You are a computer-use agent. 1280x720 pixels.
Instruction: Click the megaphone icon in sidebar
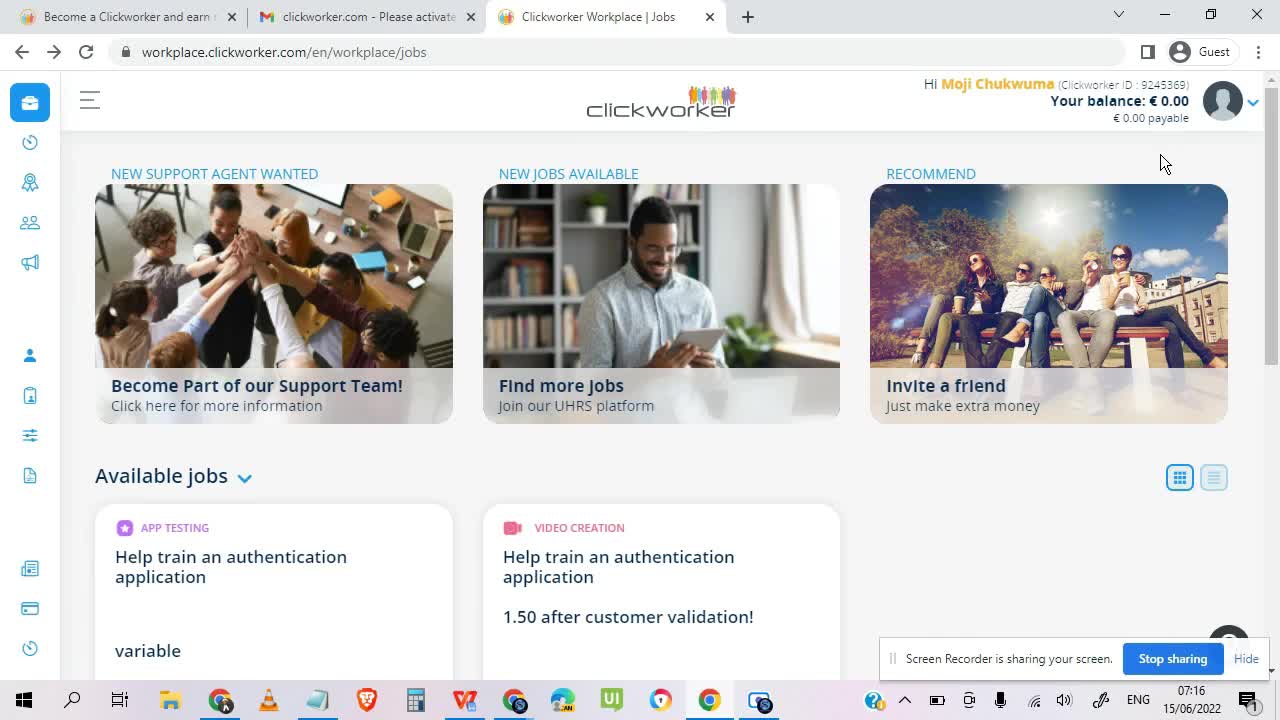coord(30,263)
